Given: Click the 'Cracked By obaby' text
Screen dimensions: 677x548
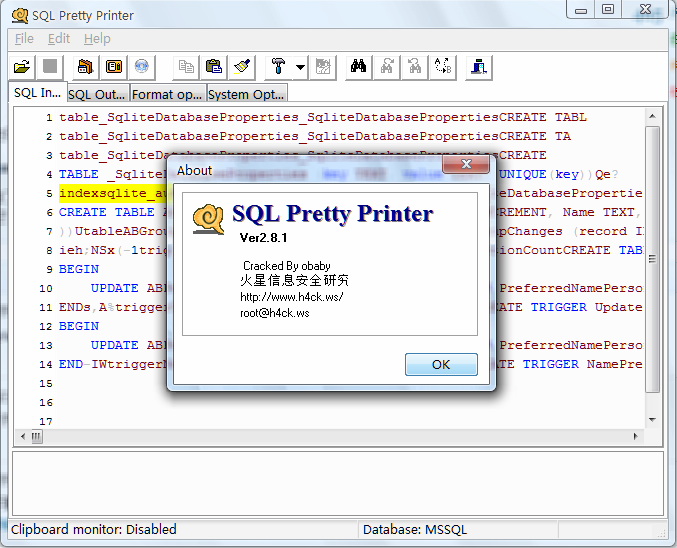Looking at the screenshot, I should (x=287, y=266).
